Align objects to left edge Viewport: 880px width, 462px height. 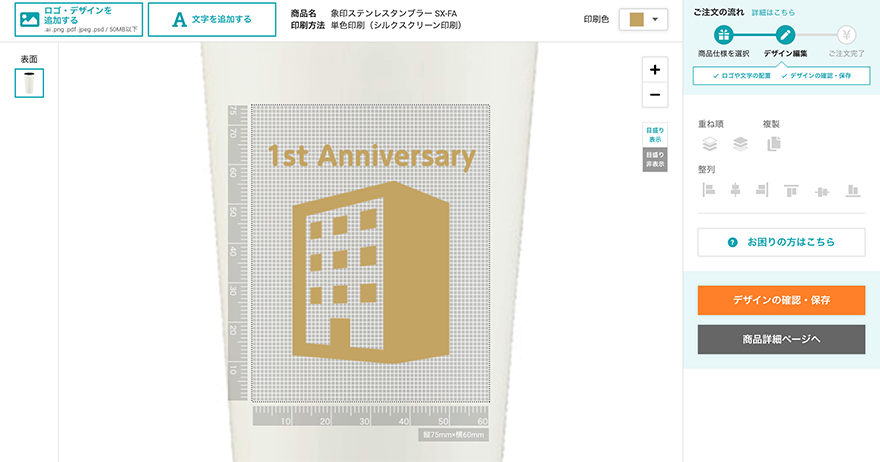point(709,190)
